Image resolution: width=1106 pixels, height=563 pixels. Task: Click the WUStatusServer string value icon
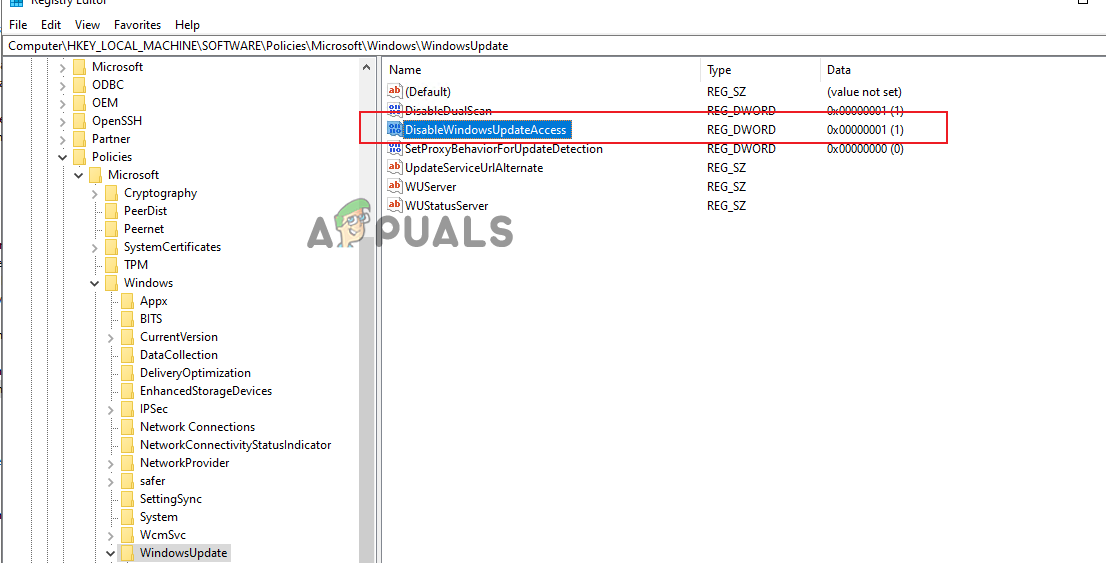coord(394,206)
